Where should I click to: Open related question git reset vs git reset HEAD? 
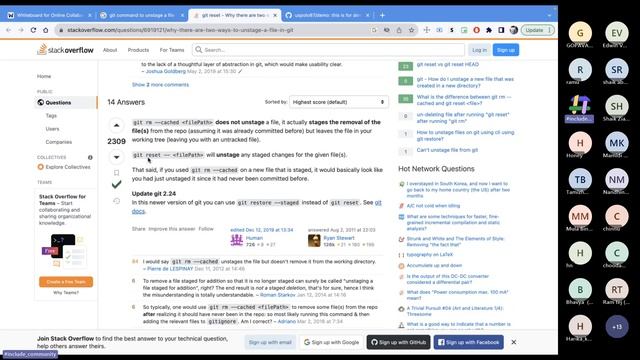[x=447, y=64]
